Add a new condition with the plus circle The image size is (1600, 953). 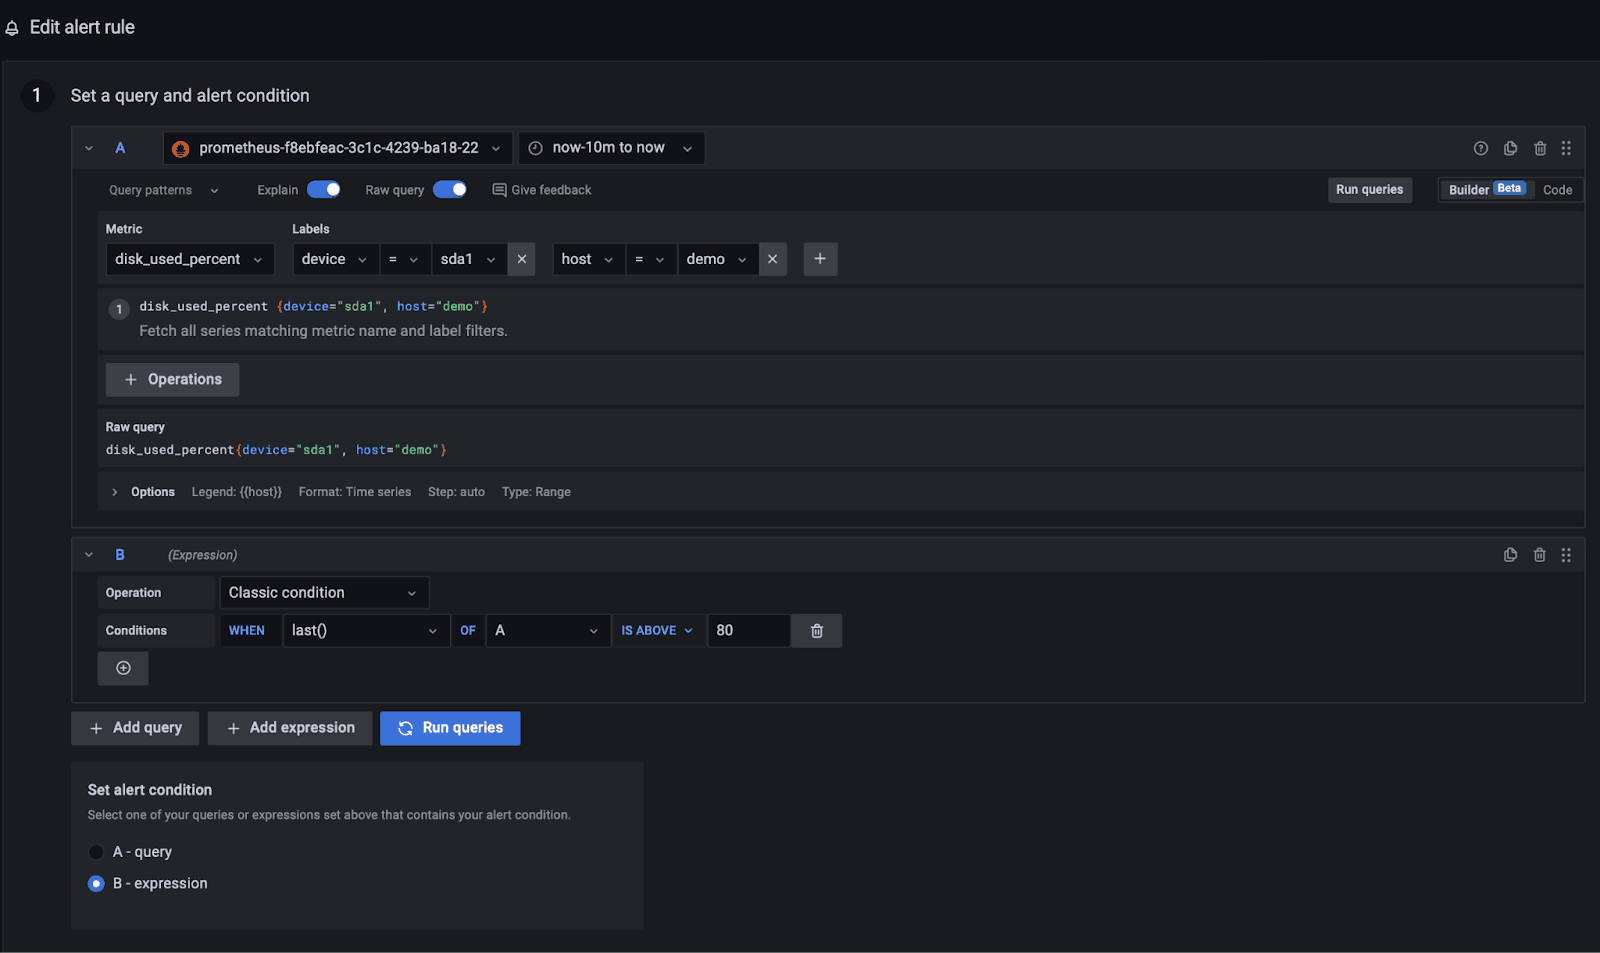coord(123,668)
